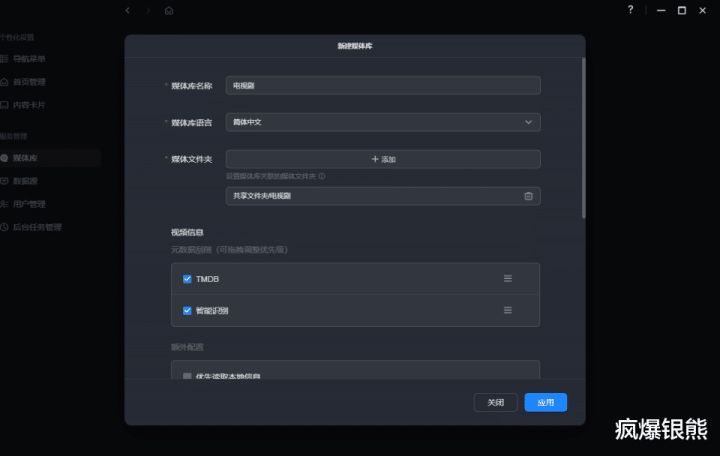The image size is (720, 456).
Task: Click the forward navigation arrow
Action: tap(148, 10)
